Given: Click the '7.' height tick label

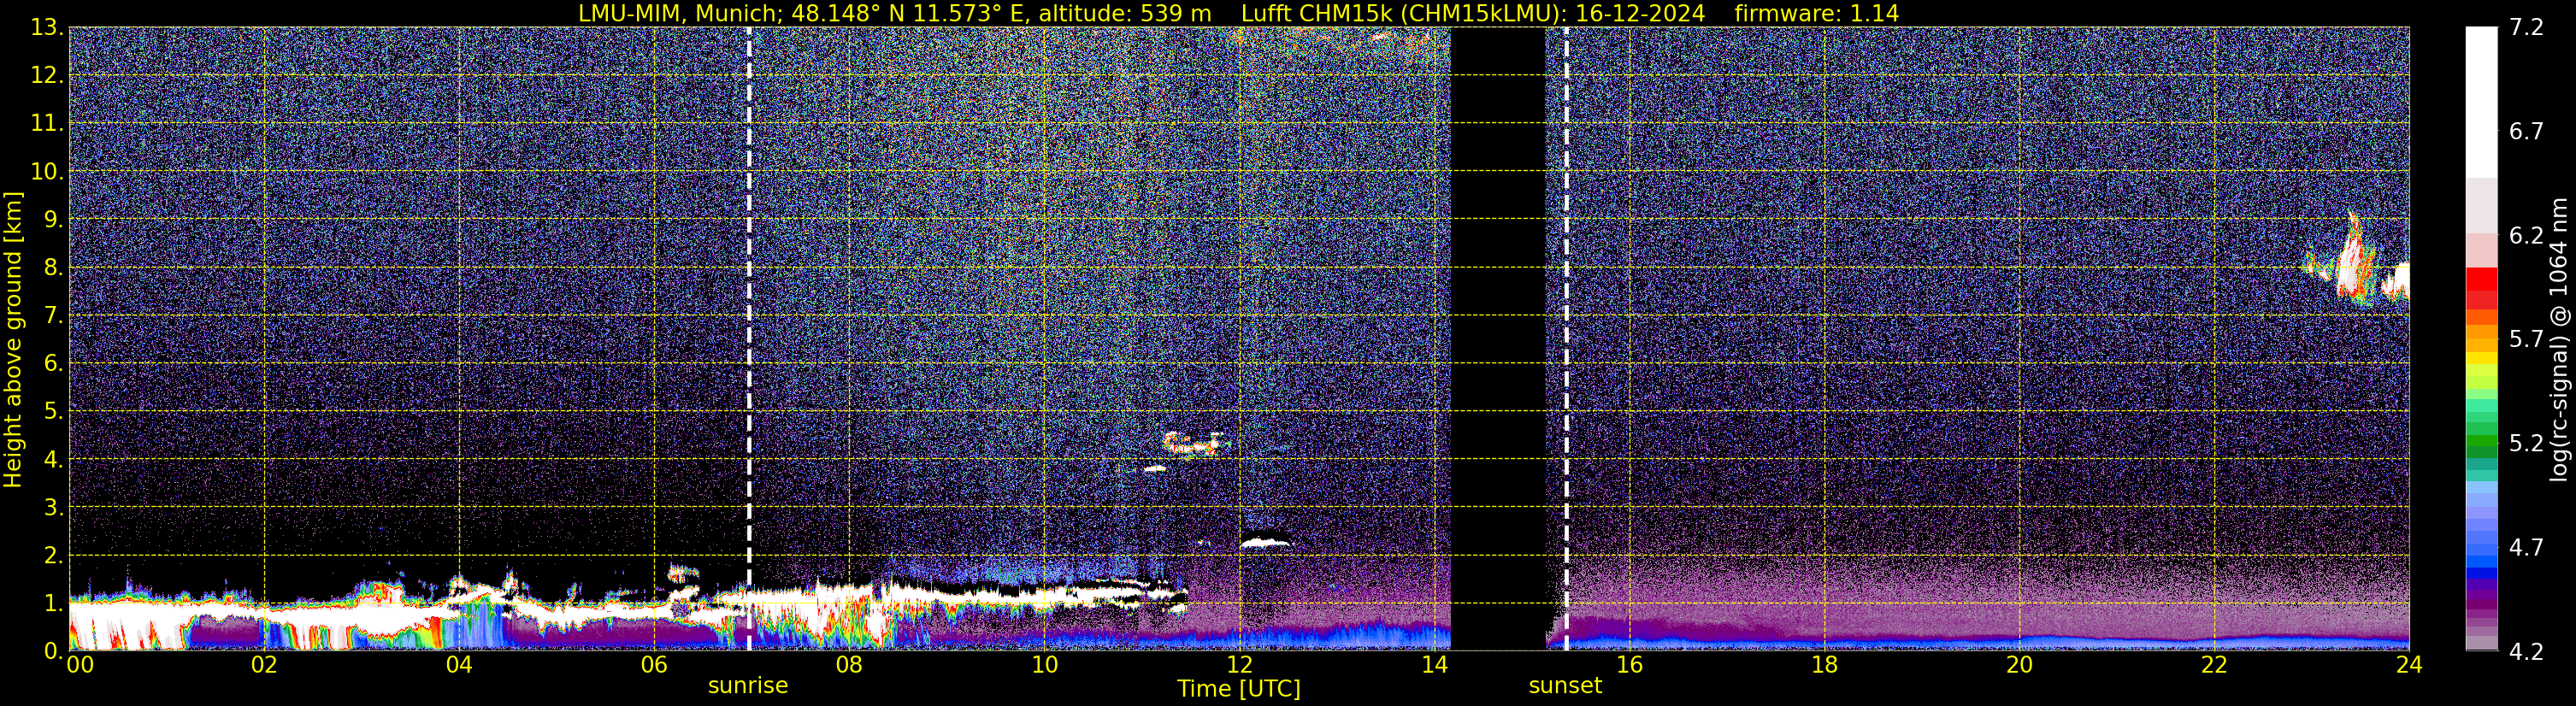Looking at the screenshot, I should pyautogui.click(x=54, y=316).
